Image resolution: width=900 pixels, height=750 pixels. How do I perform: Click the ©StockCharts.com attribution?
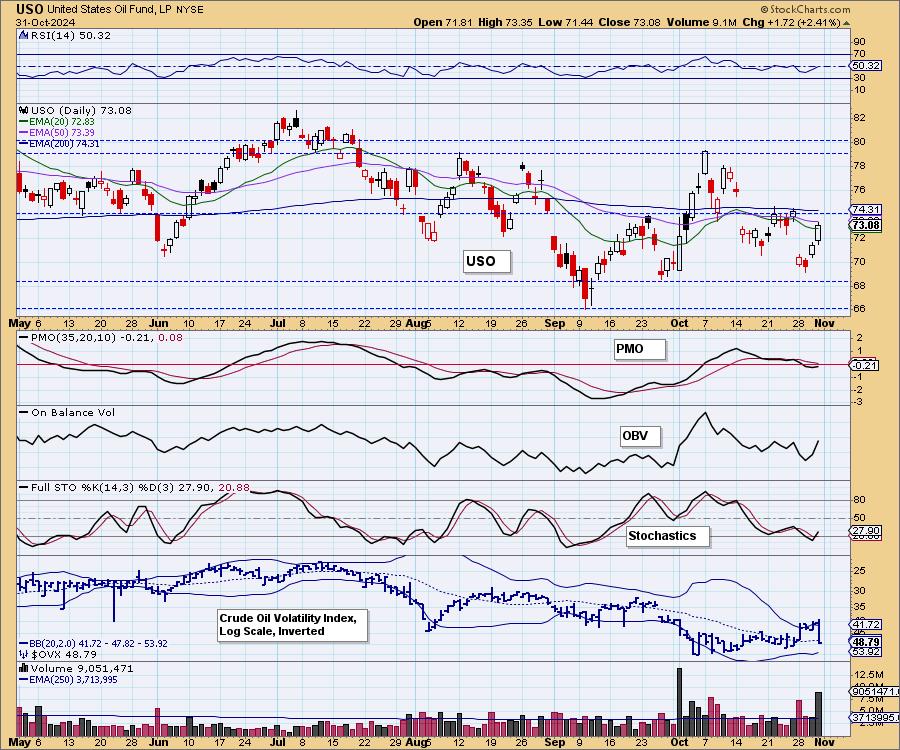(x=805, y=9)
